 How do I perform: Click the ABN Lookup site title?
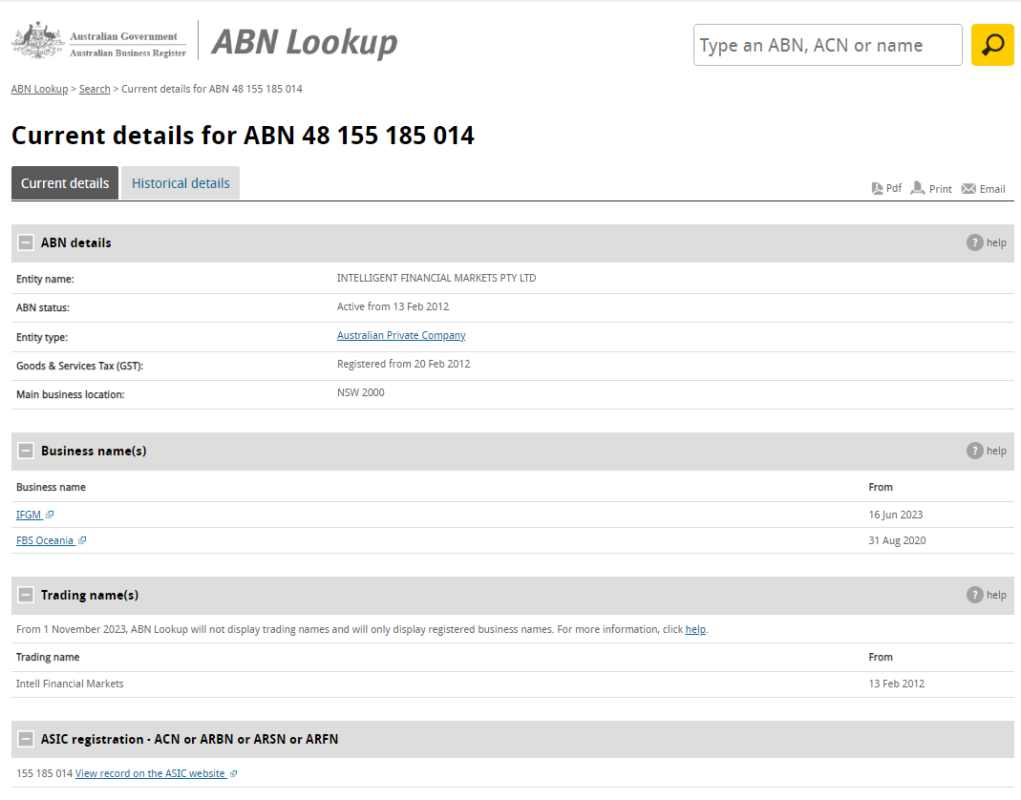[x=305, y=43]
